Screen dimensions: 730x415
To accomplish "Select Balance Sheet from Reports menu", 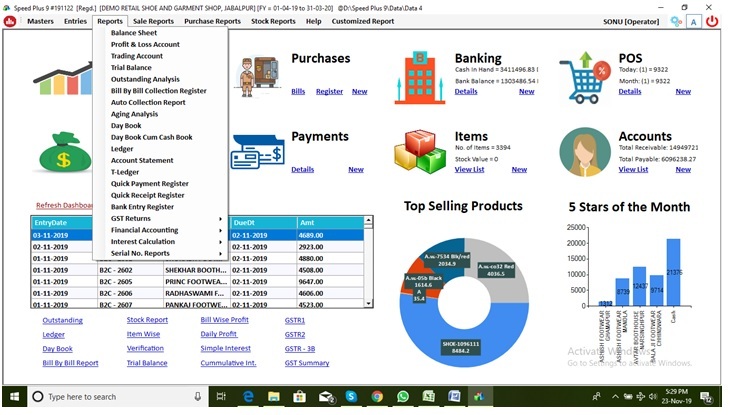I will click(x=134, y=33).
